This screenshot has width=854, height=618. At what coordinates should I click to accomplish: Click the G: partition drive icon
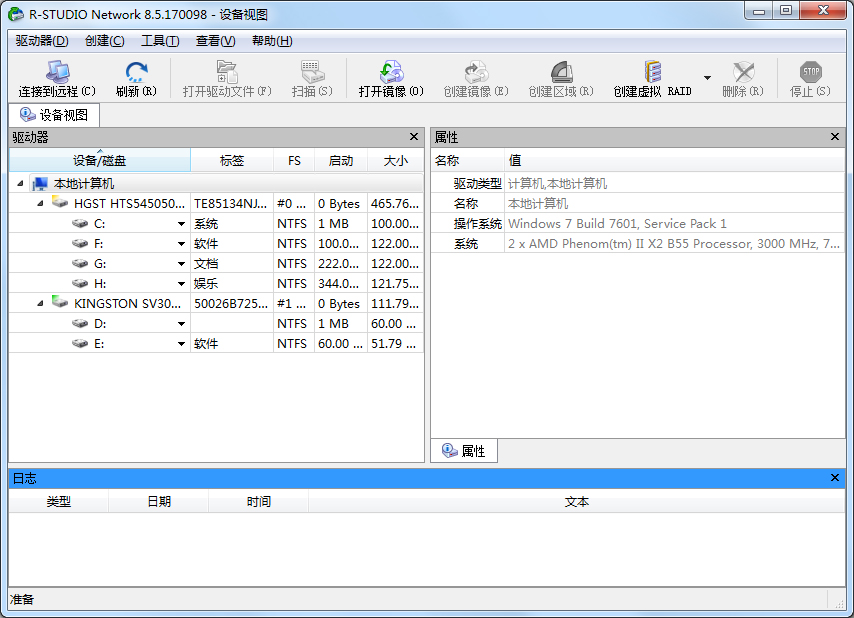(80, 264)
